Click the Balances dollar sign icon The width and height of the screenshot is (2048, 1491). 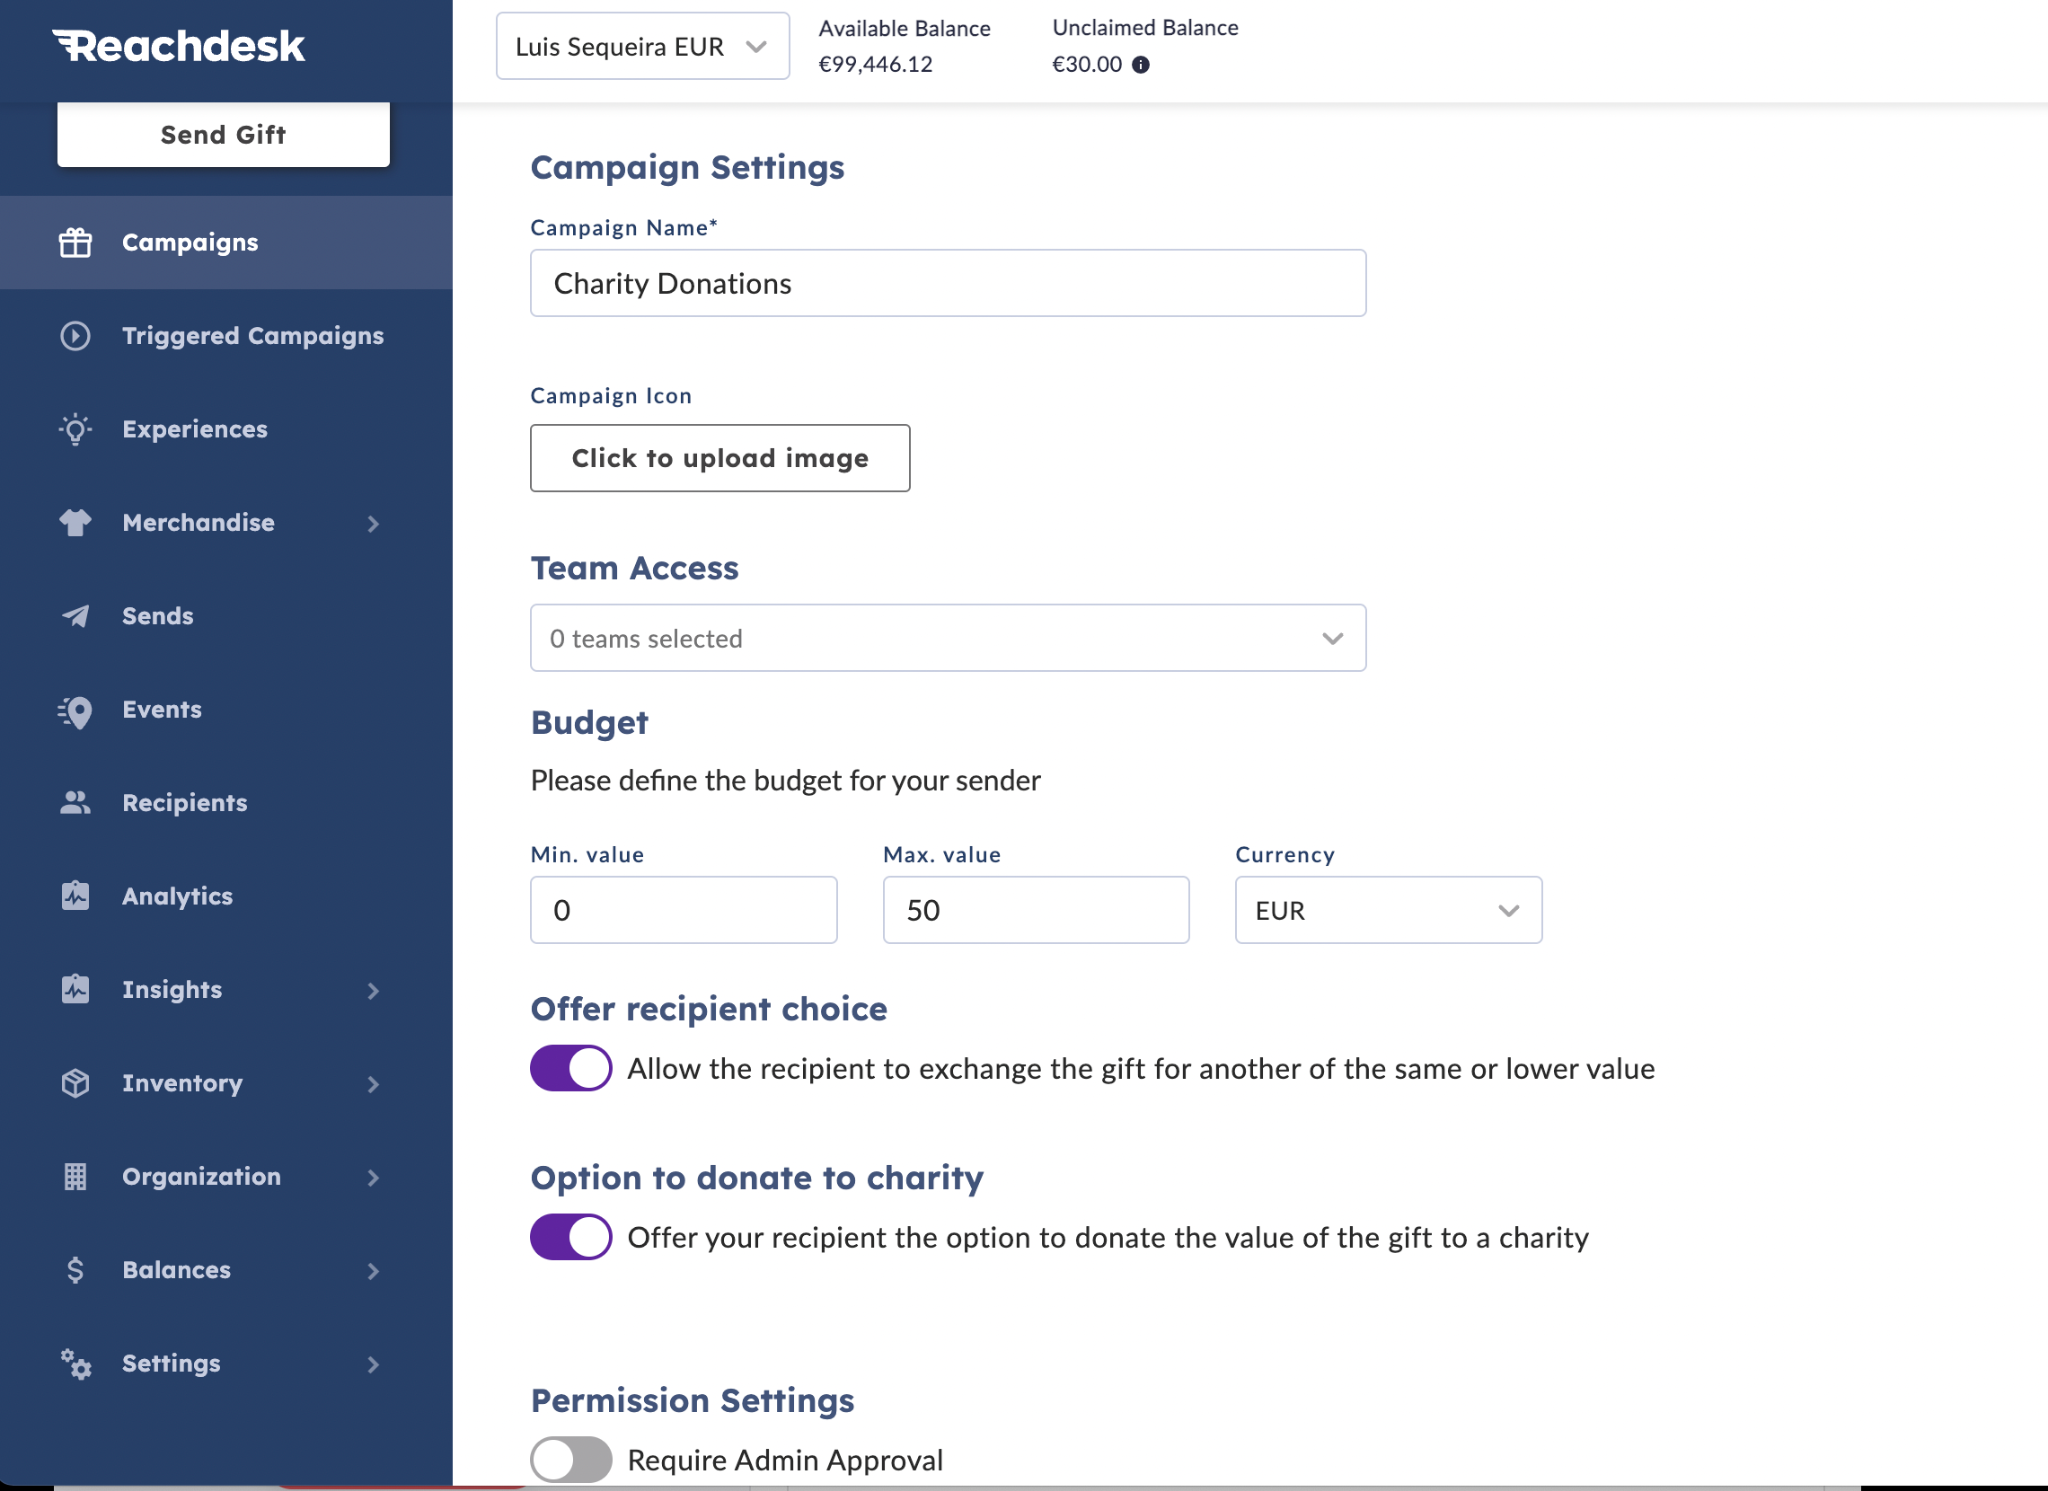point(75,1270)
